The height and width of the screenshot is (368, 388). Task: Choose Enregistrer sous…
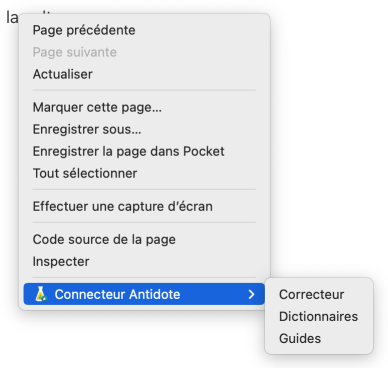point(87,129)
